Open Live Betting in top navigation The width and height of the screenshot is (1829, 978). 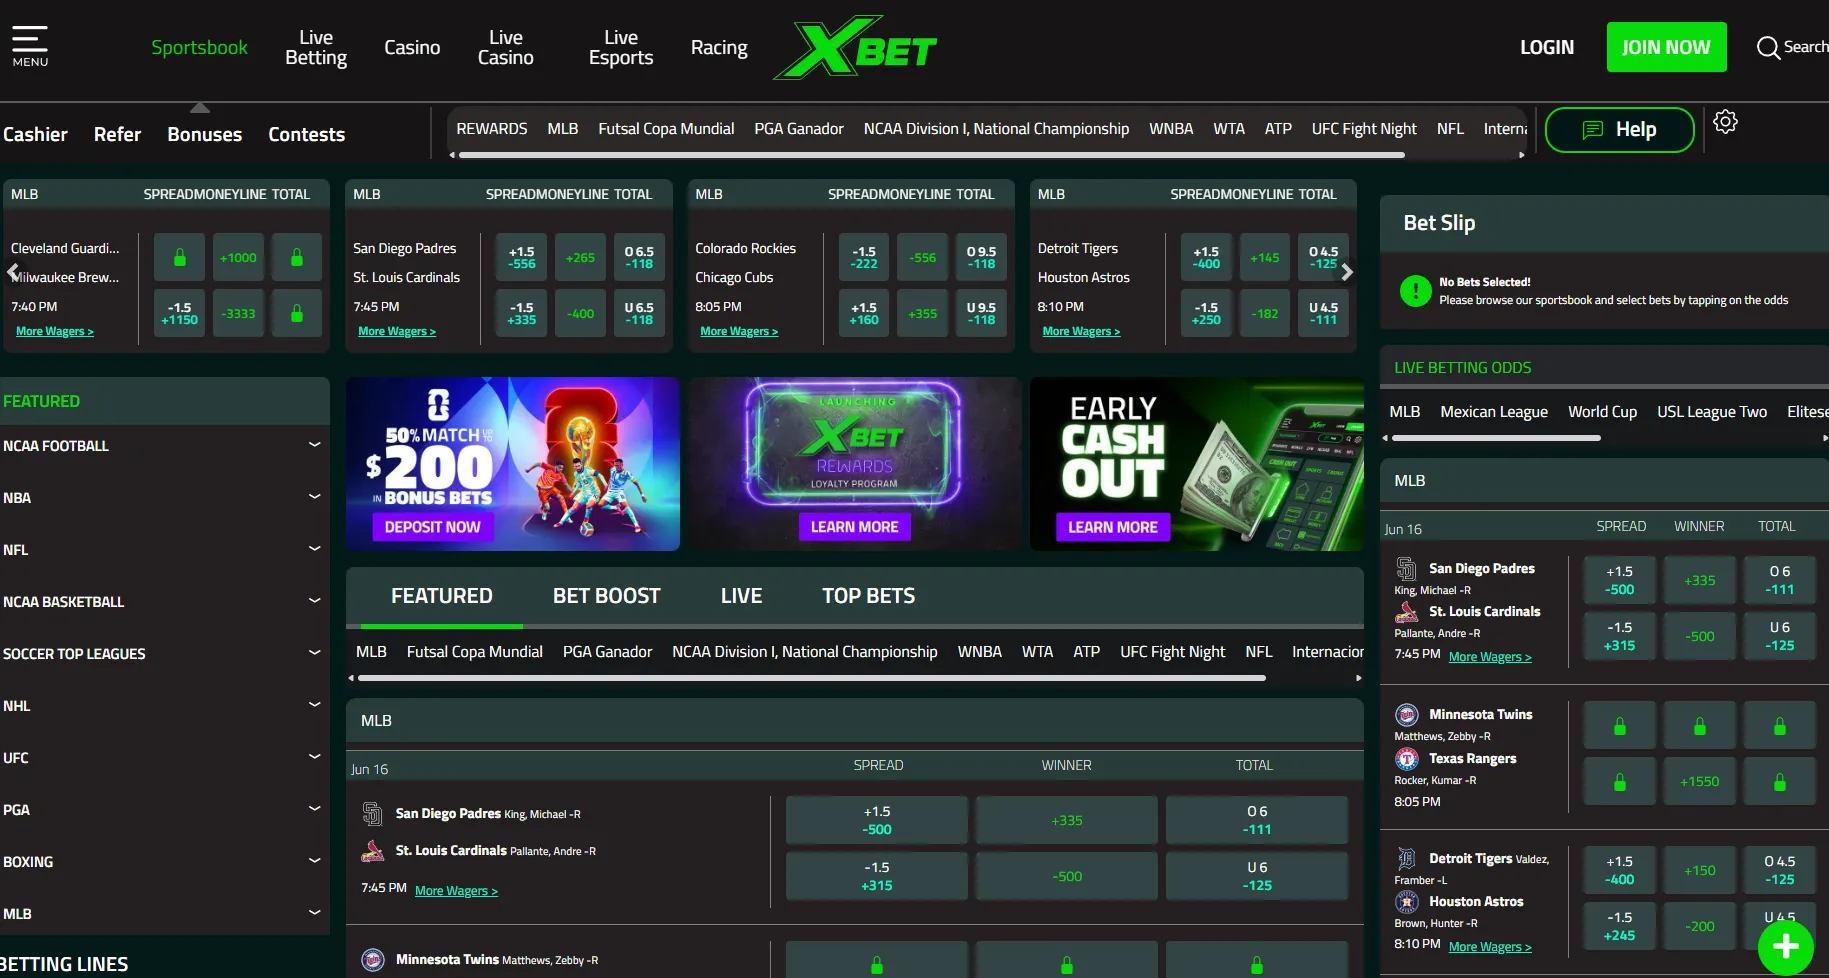click(x=316, y=47)
